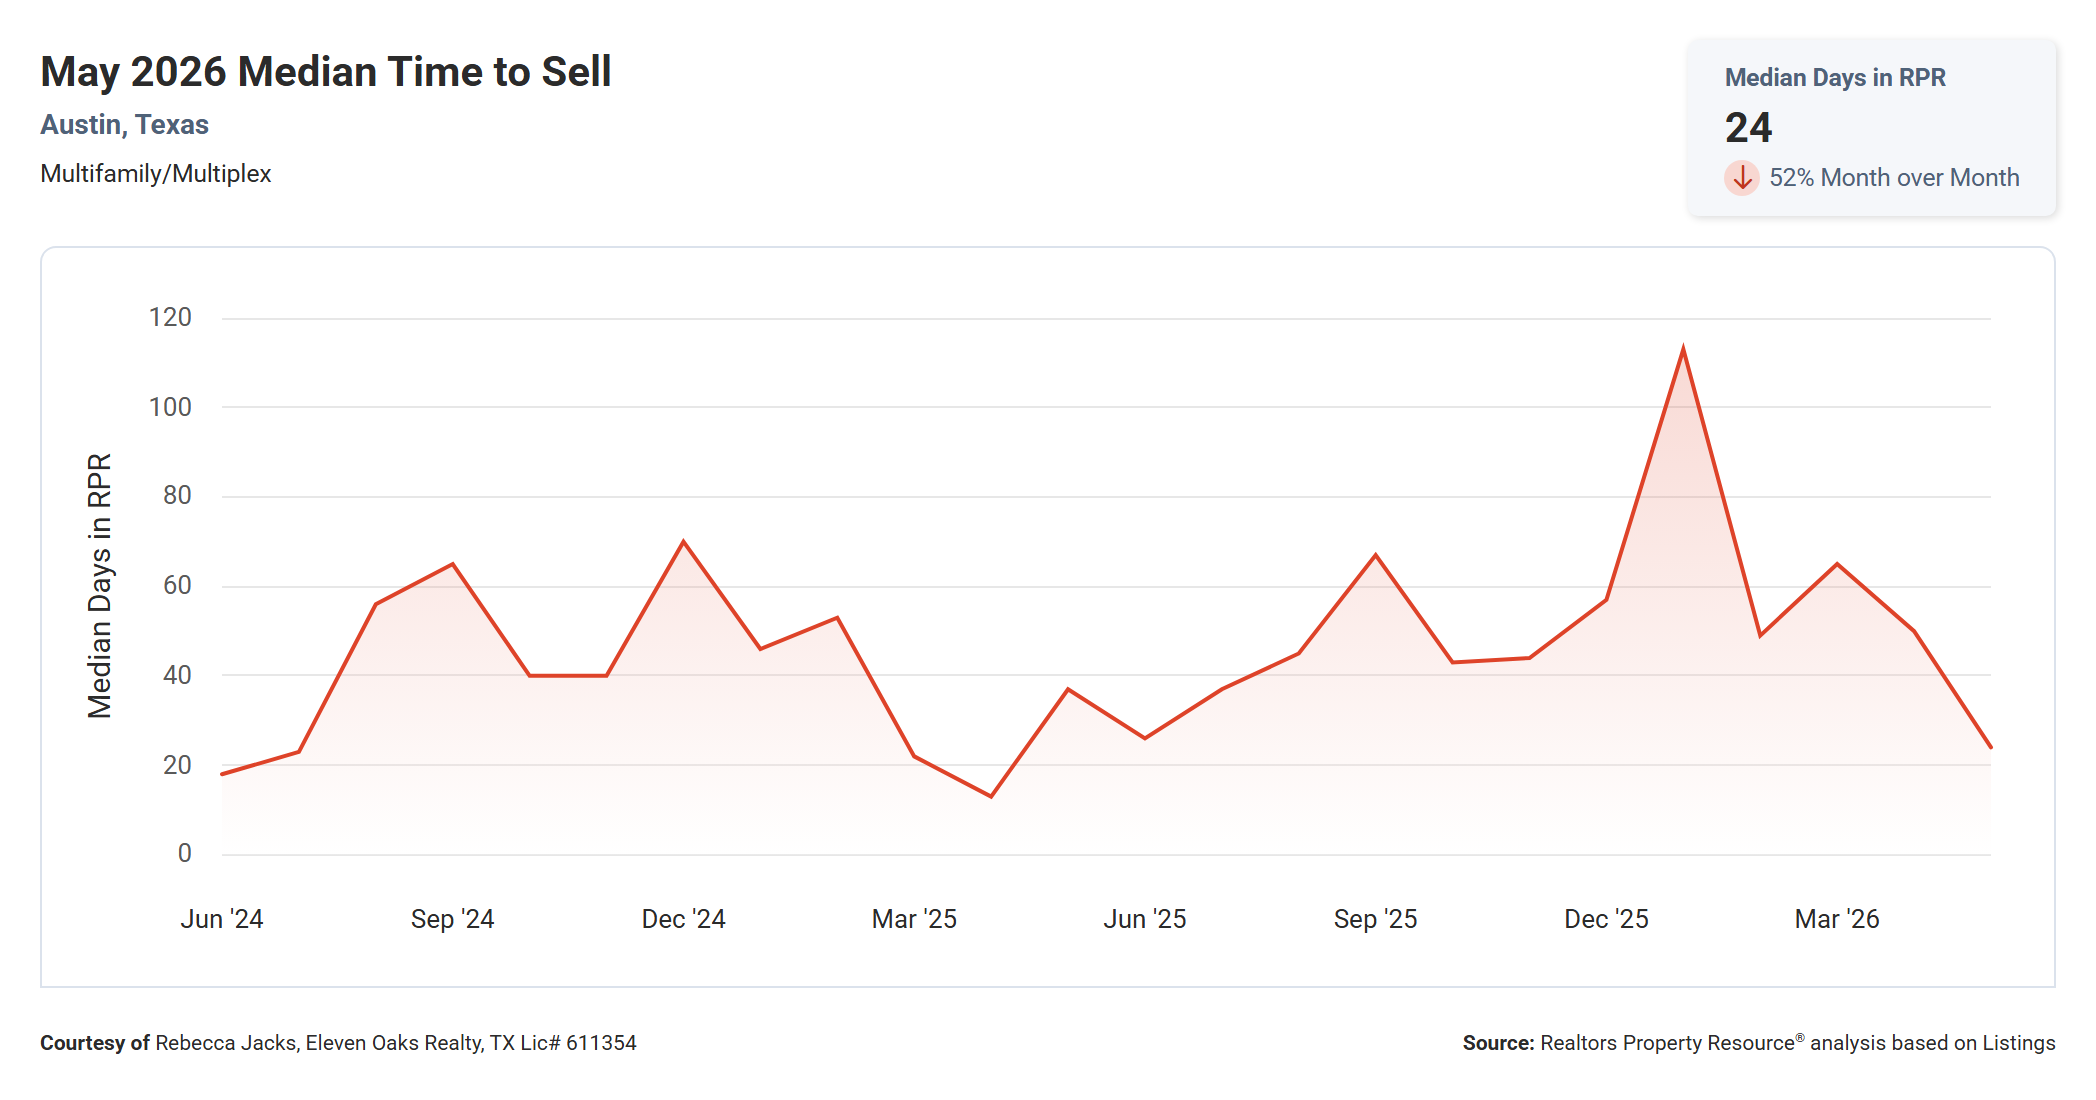
Task: Click the y-axis label '60'
Action: [177, 586]
